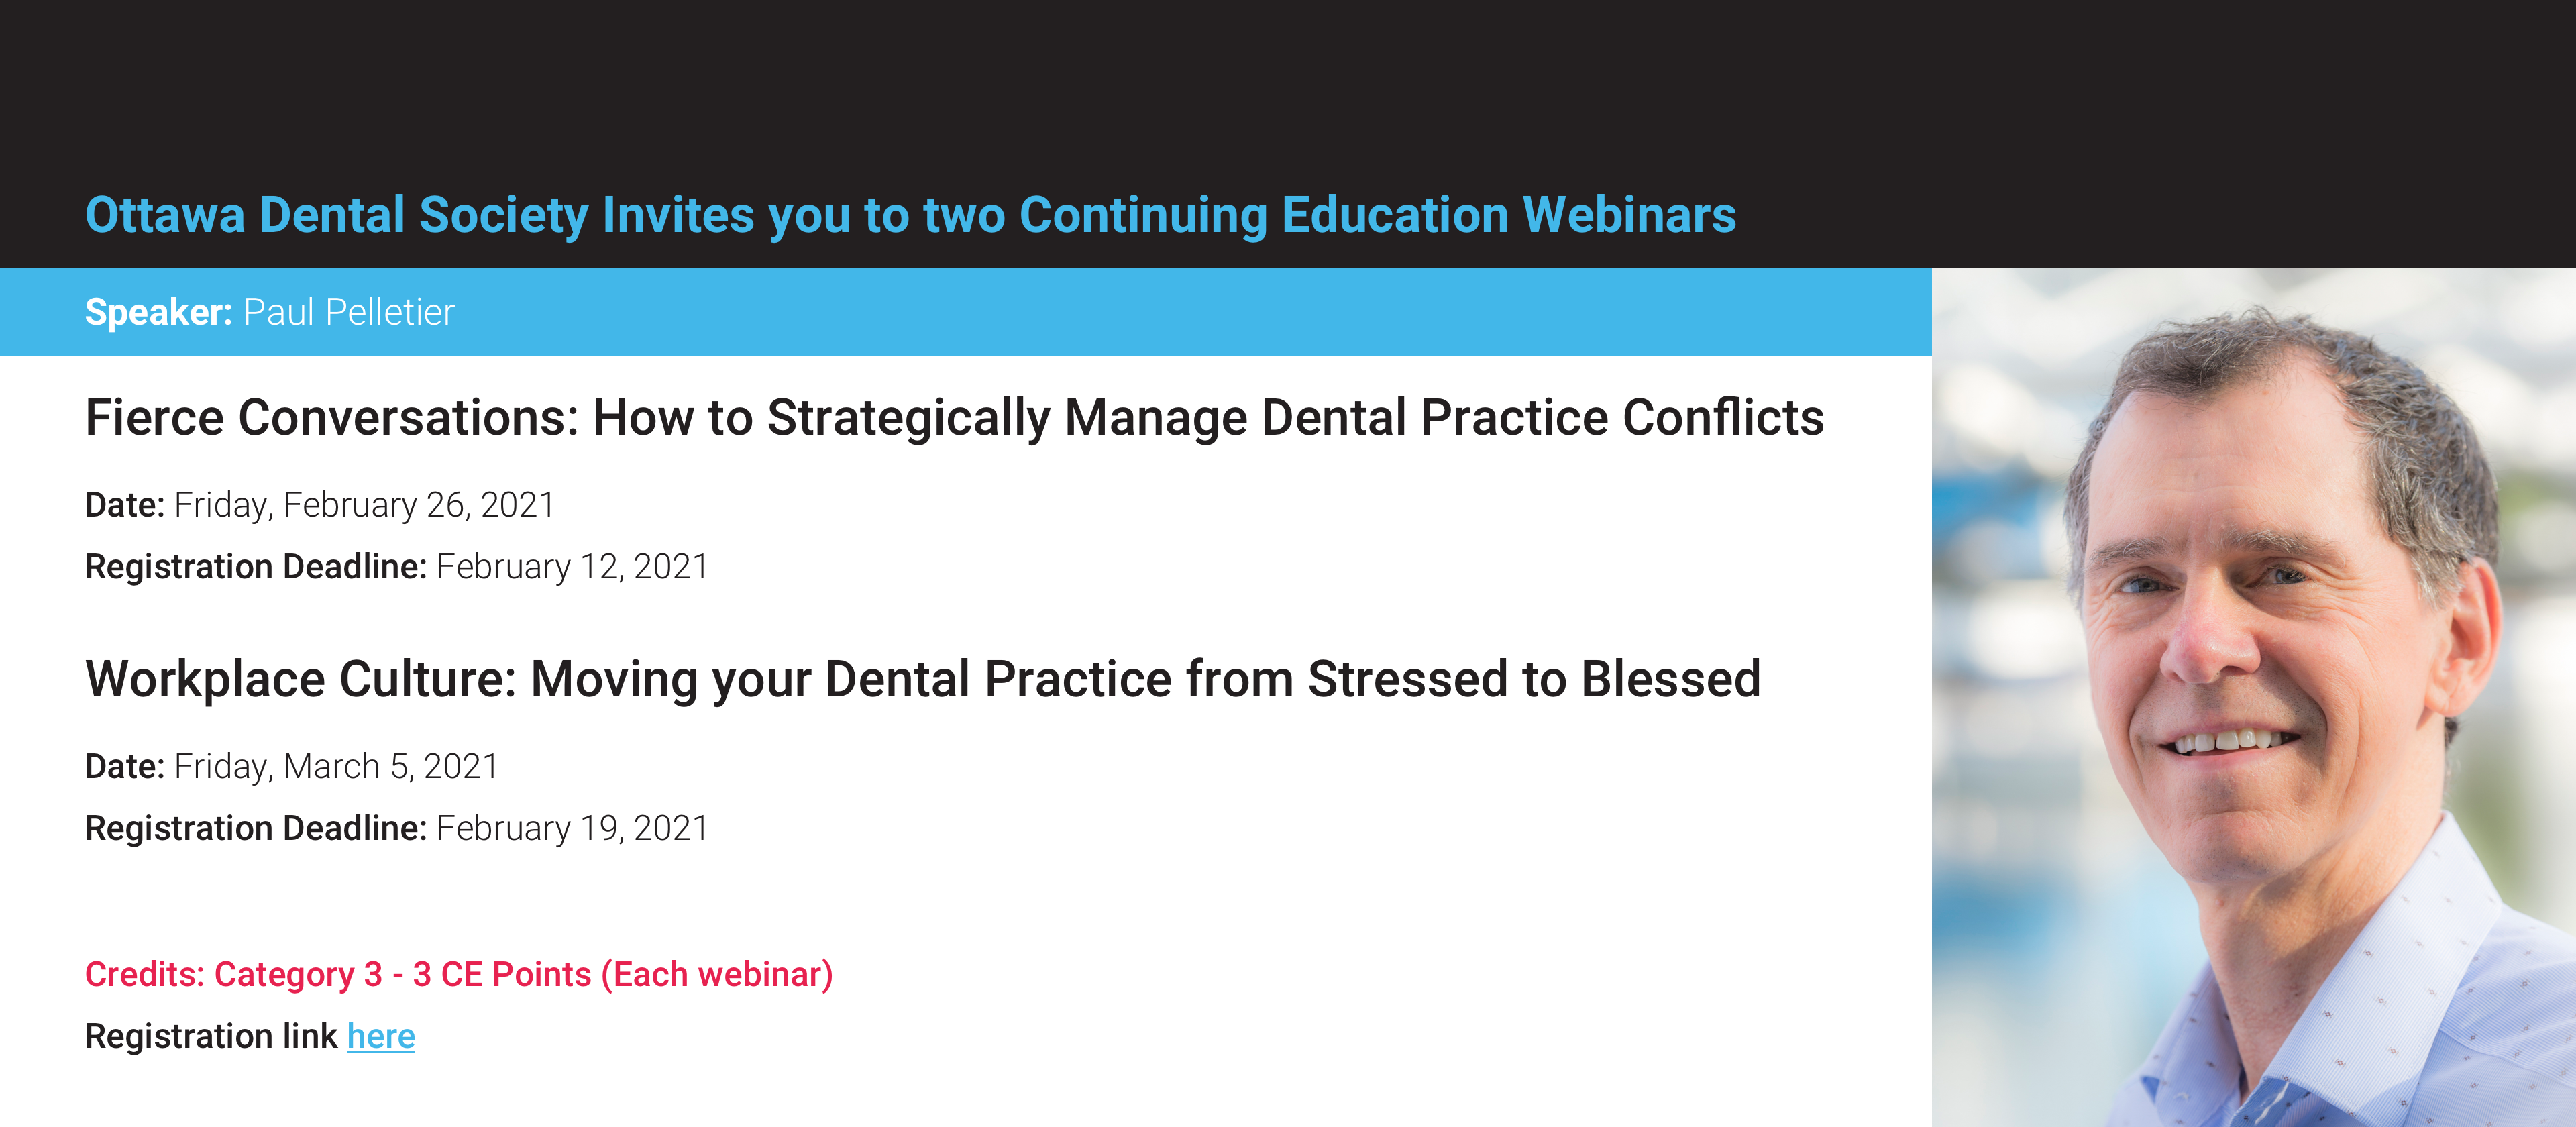
Task: Click the February 12, 2021 registration deadline
Action: click(x=572, y=567)
